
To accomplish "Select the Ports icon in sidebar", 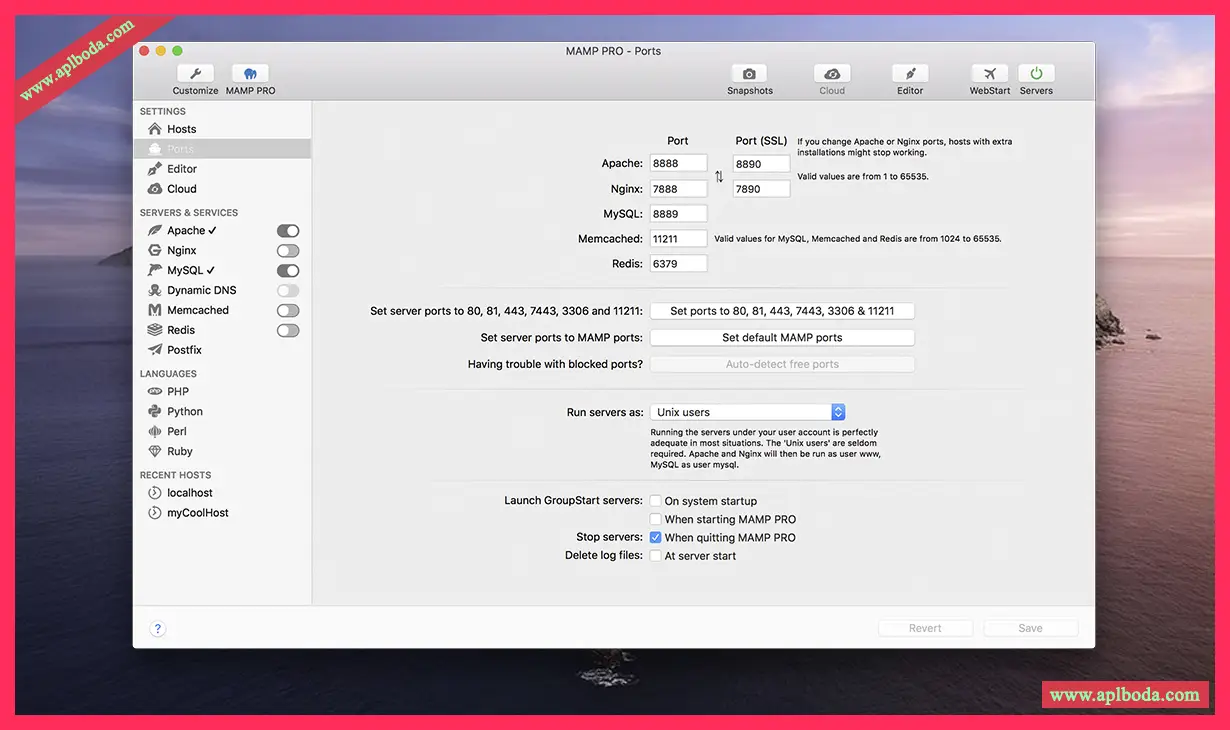I will click(155, 149).
